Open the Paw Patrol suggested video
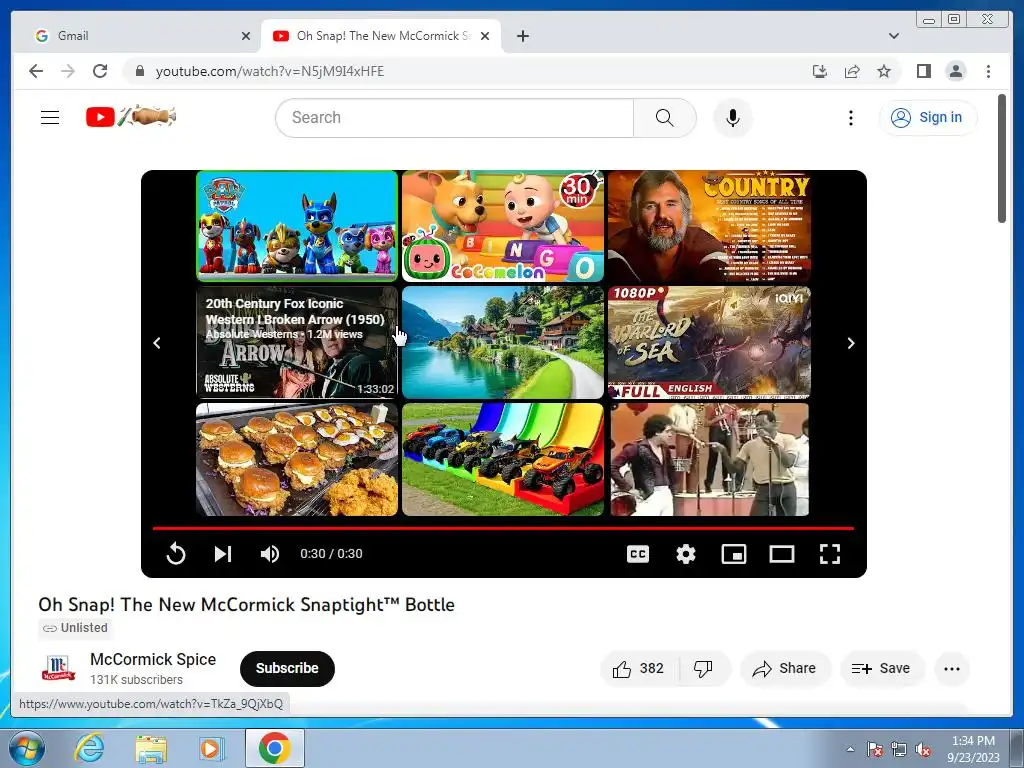Image resolution: width=1024 pixels, height=768 pixels. [297, 226]
